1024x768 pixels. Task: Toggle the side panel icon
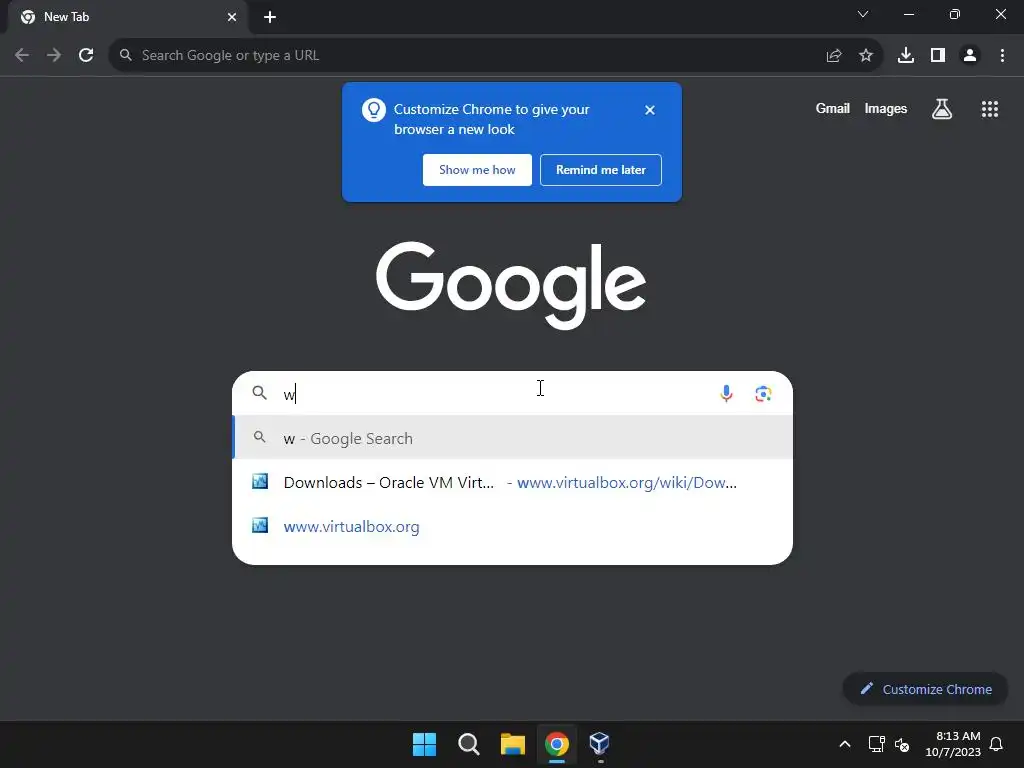click(938, 56)
